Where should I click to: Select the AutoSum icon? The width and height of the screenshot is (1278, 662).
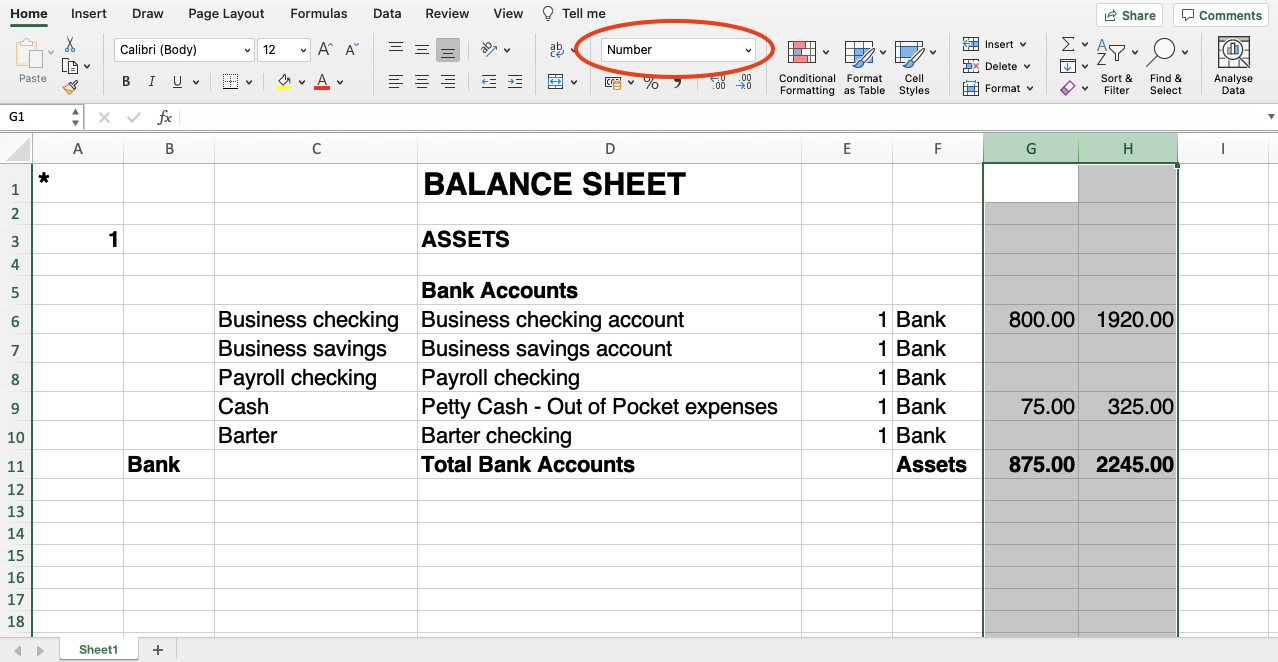(1068, 43)
